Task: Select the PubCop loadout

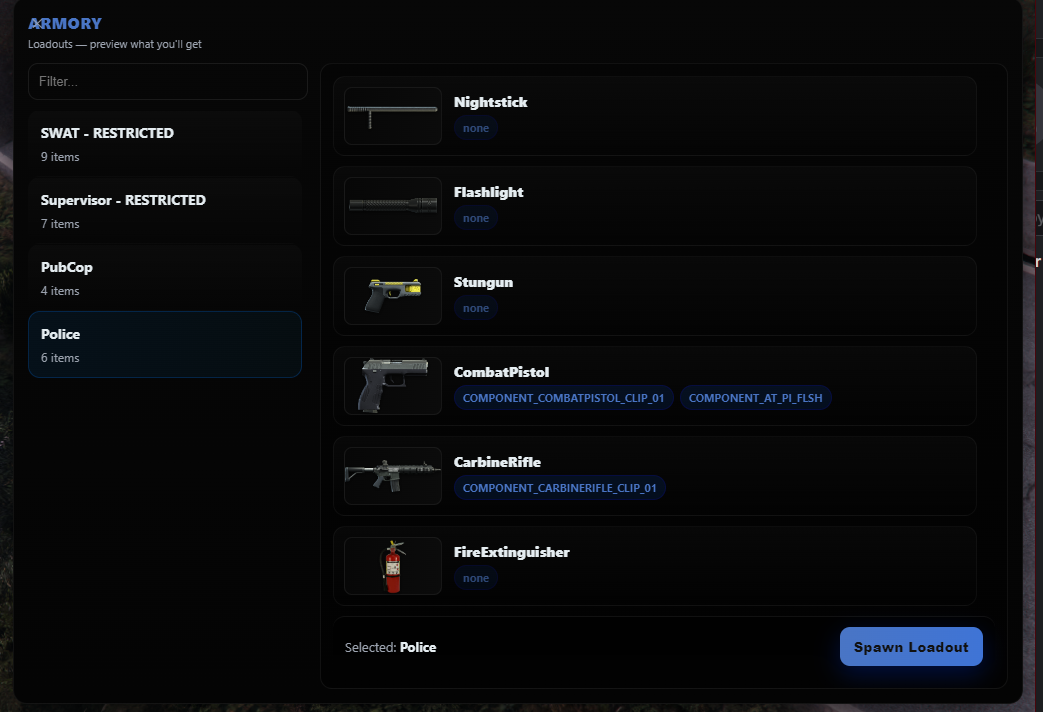Action: 165,277
